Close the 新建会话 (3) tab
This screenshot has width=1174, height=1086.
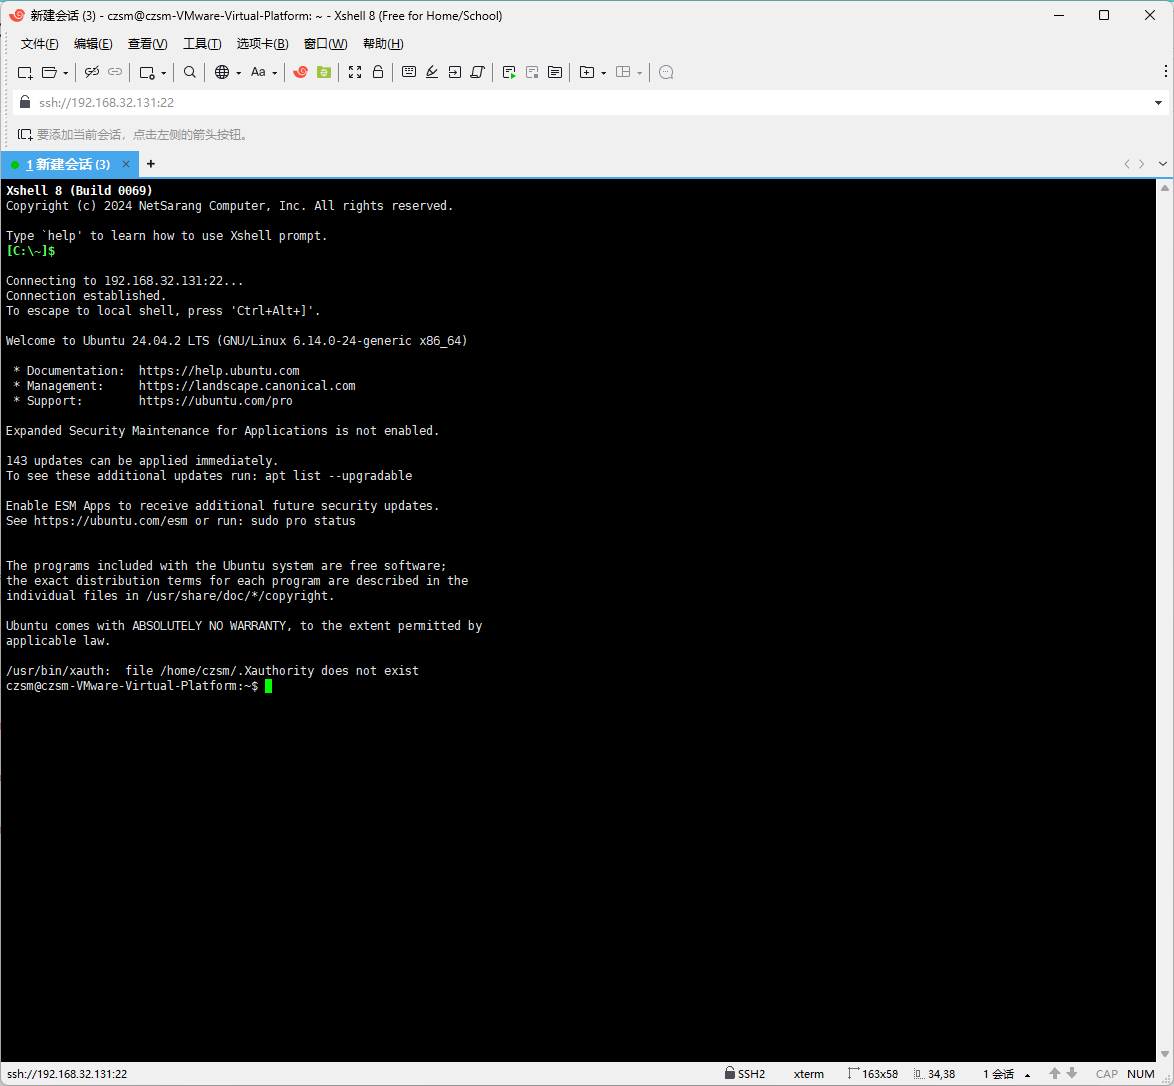126,164
